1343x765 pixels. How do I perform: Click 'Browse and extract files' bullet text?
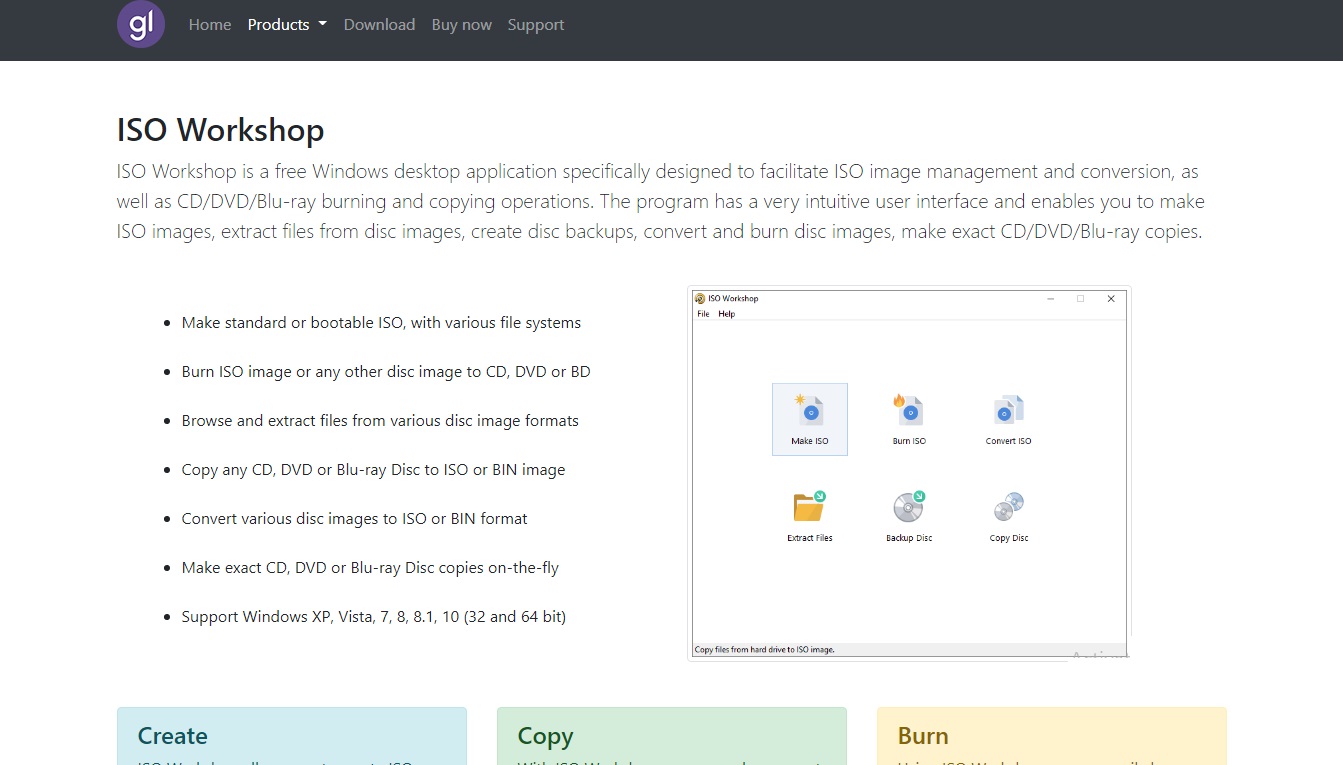click(x=380, y=421)
